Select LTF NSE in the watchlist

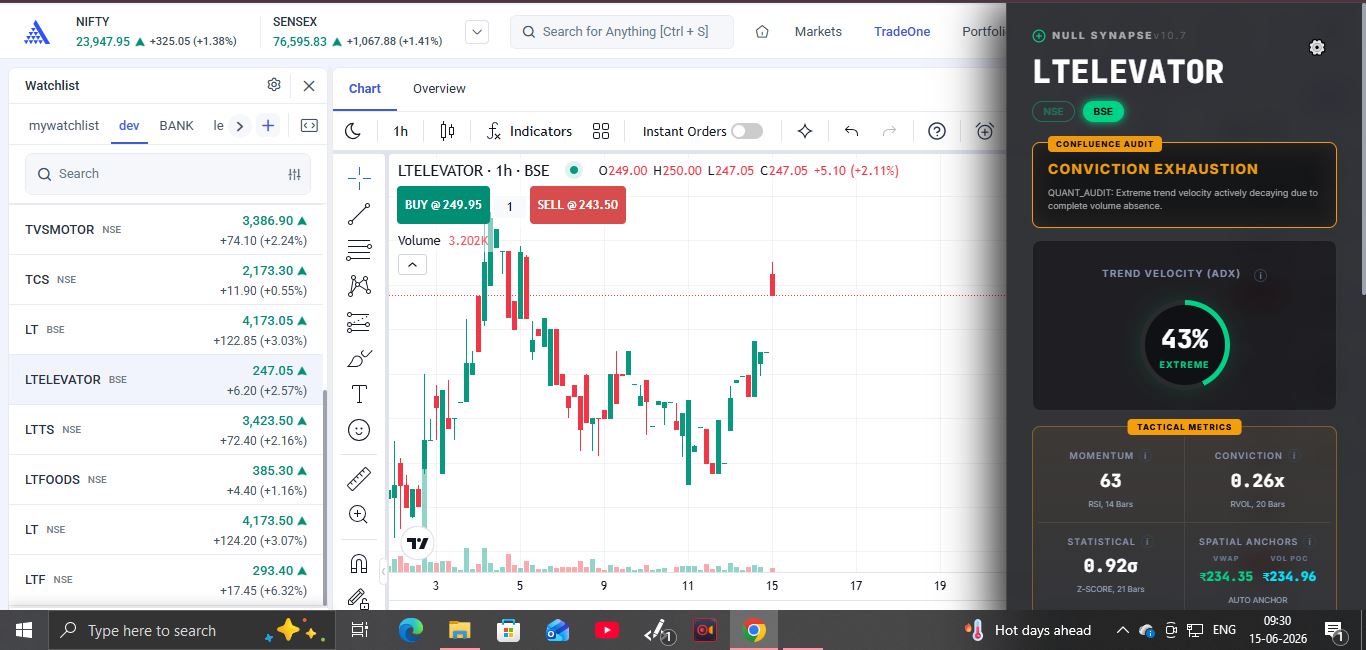pyautogui.click(x=166, y=580)
